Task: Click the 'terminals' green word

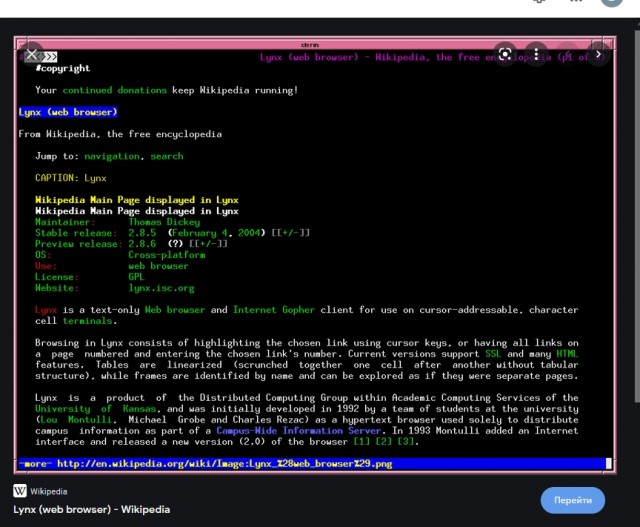Action: 87,321
